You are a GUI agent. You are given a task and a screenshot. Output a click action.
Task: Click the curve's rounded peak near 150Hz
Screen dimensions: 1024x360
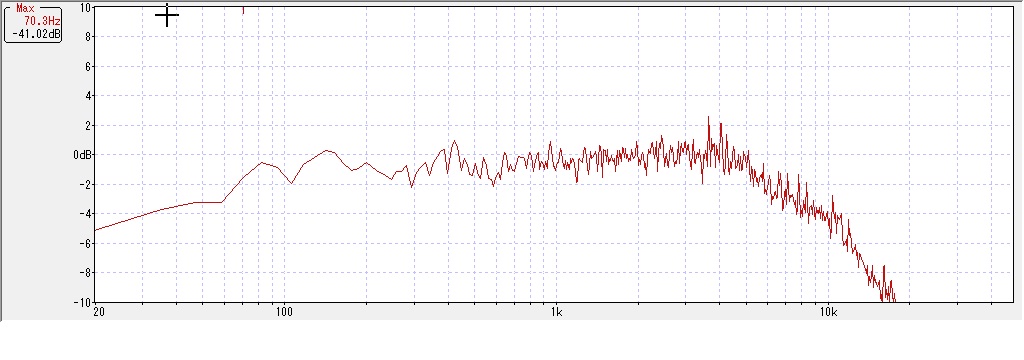(328, 151)
